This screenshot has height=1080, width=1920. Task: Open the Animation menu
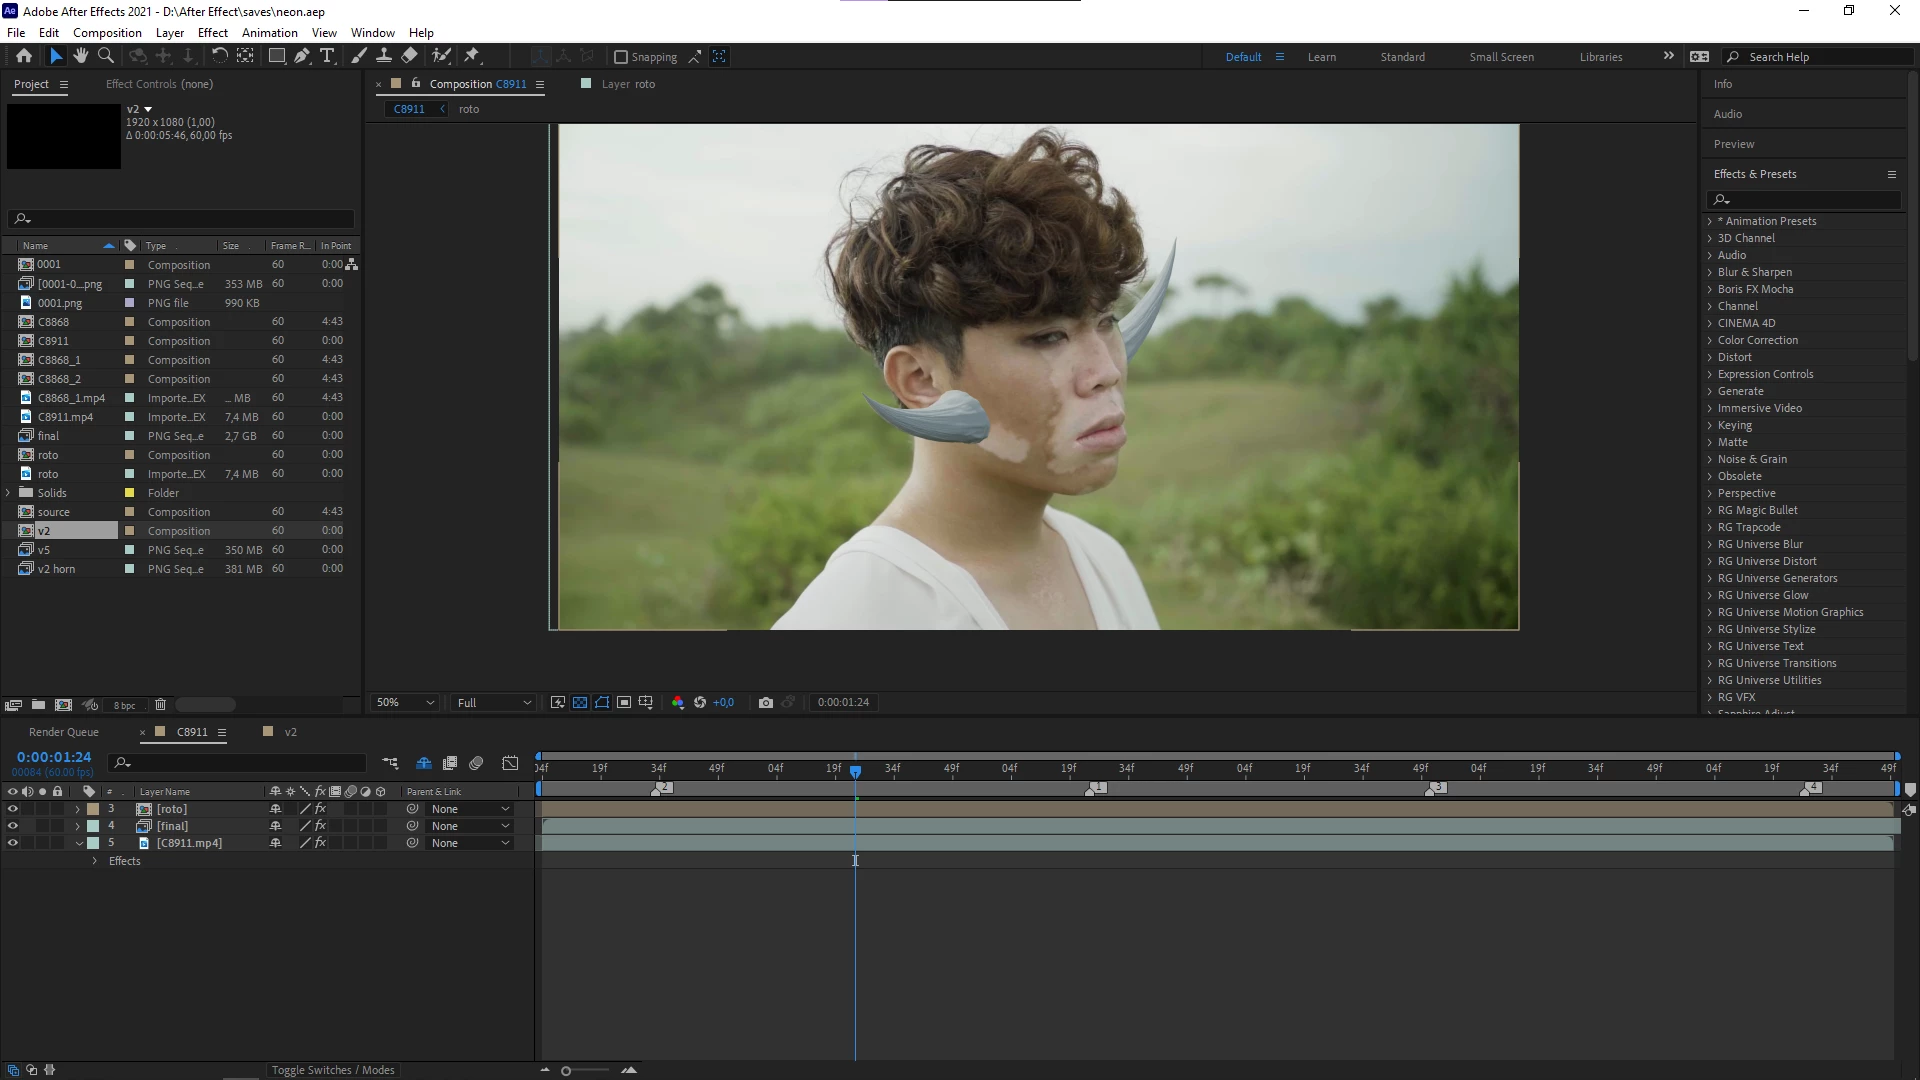click(269, 33)
